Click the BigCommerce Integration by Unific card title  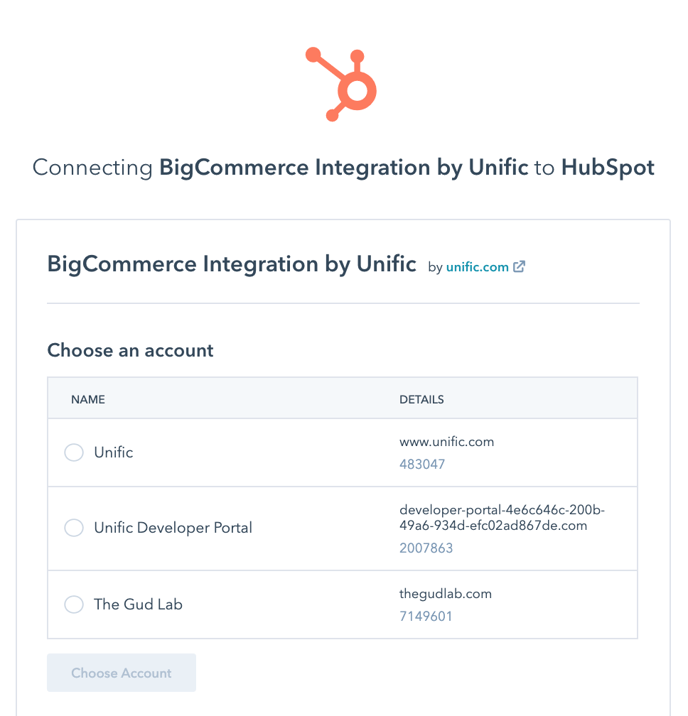[231, 264]
